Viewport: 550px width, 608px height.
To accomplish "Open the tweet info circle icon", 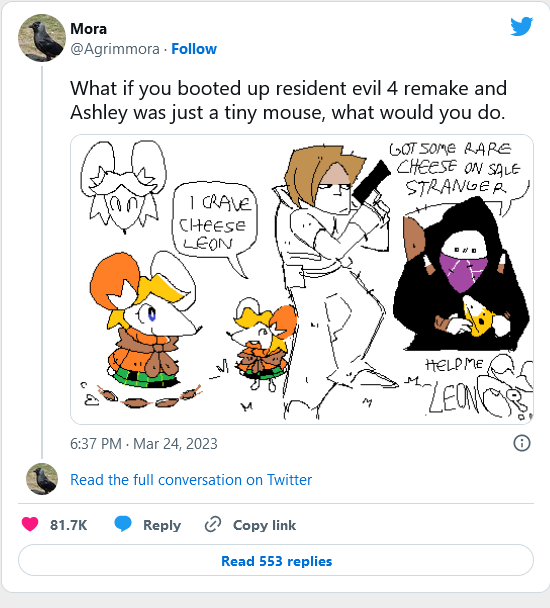I will pyautogui.click(x=522, y=443).
